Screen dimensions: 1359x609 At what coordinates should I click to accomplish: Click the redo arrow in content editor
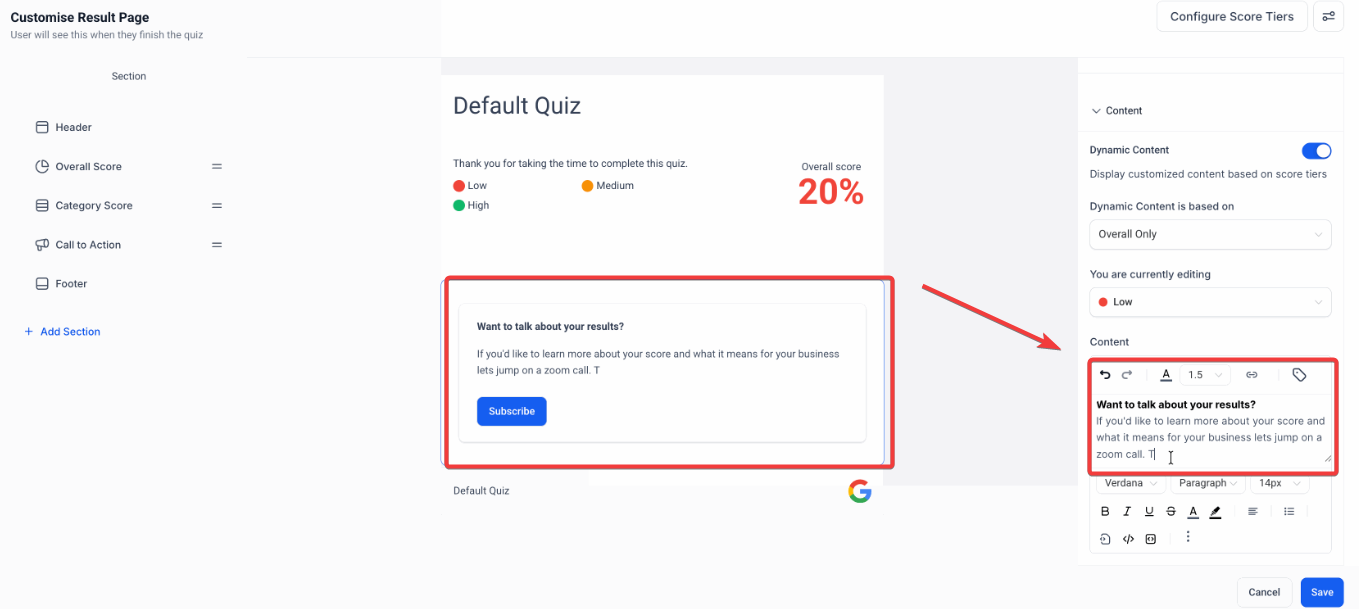pos(1127,375)
